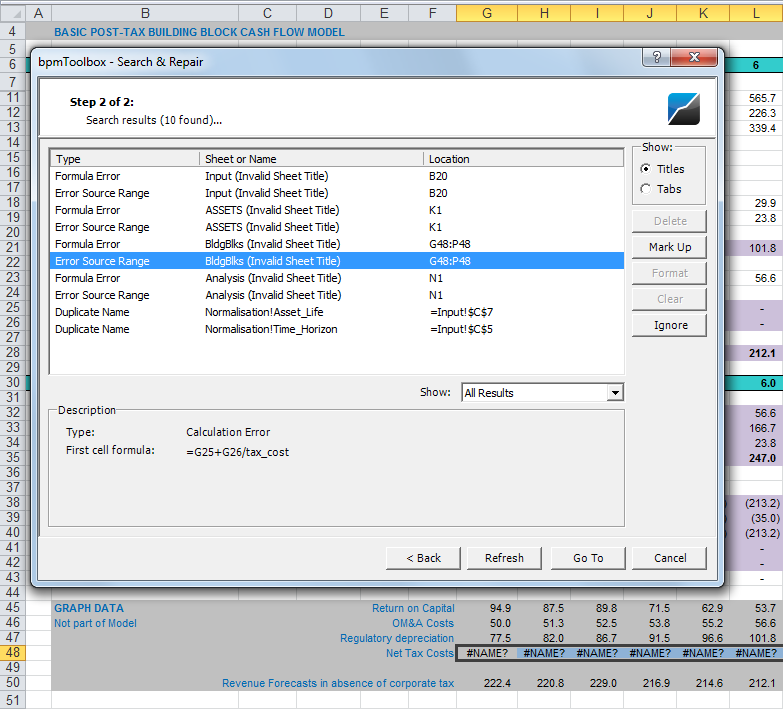Select Formula Error row for Analysis N1
This screenshot has width=783, height=709.
pos(337,278)
